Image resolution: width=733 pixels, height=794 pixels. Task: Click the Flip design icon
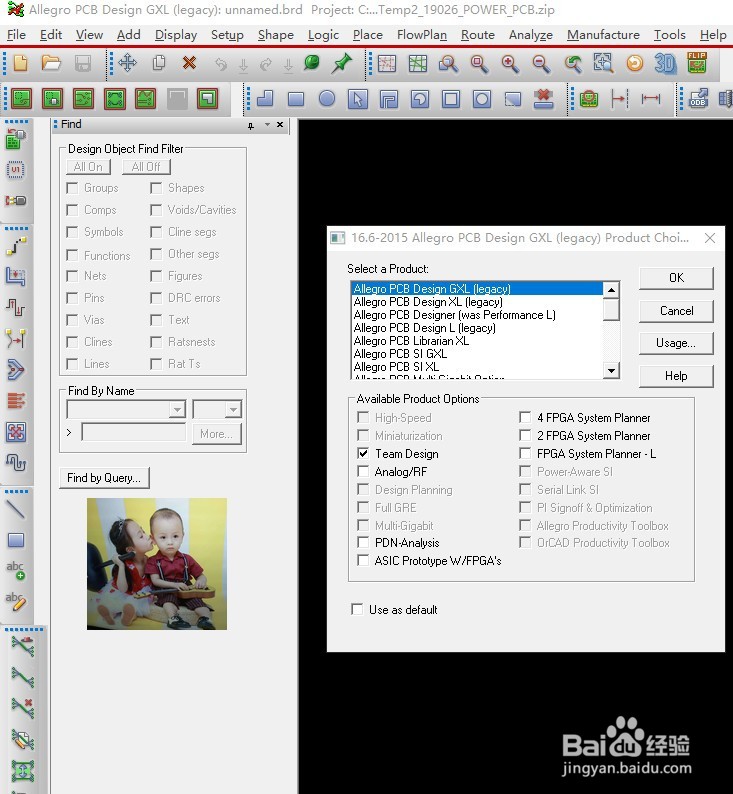[x=697, y=63]
